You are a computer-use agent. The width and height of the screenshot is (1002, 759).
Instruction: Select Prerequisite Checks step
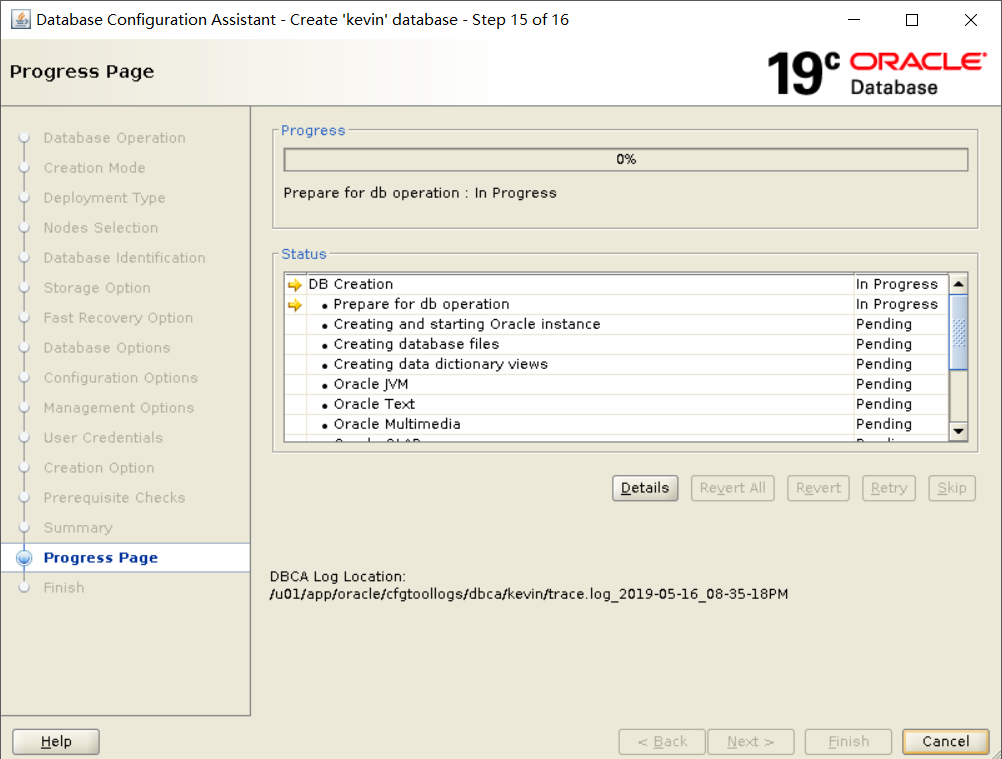click(114, 498)
